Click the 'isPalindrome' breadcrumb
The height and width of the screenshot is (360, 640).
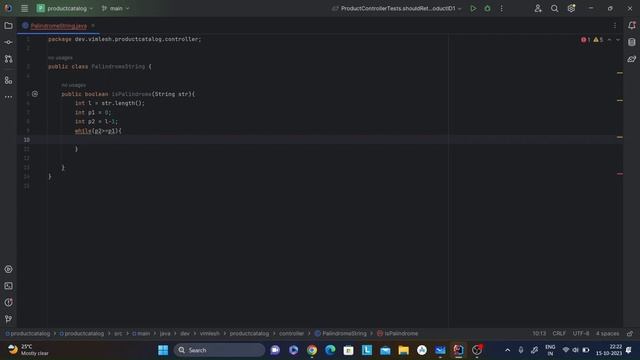398,333
